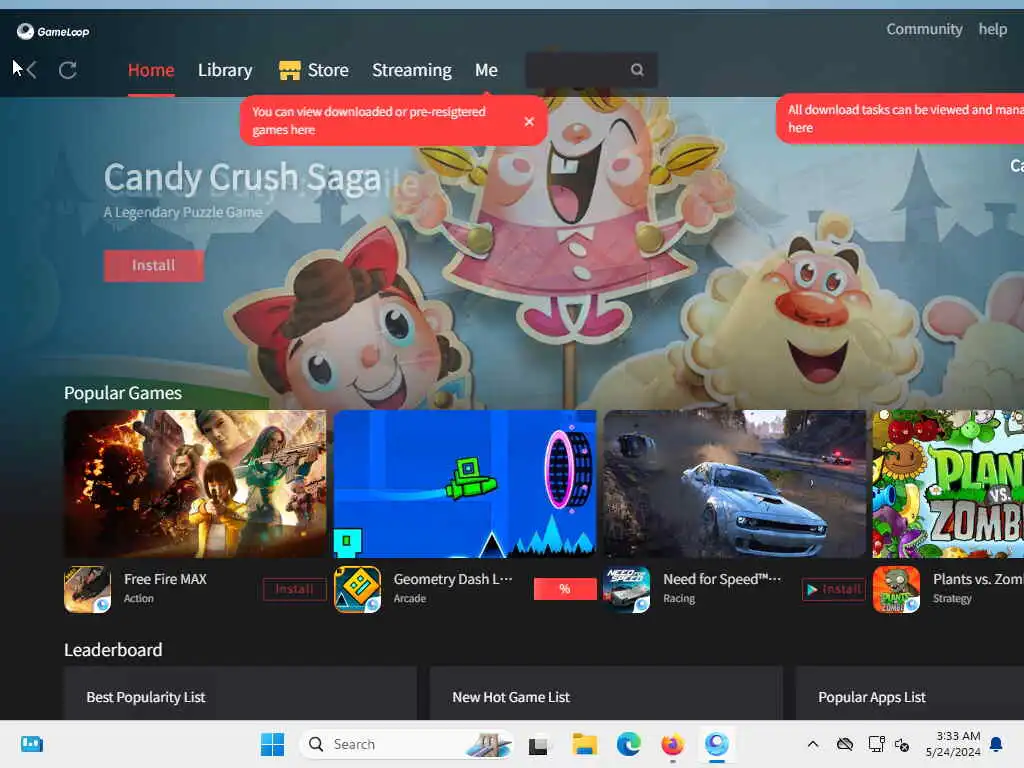
Task: Click the muted volume tray icon
Action: (x=902, y=744)
